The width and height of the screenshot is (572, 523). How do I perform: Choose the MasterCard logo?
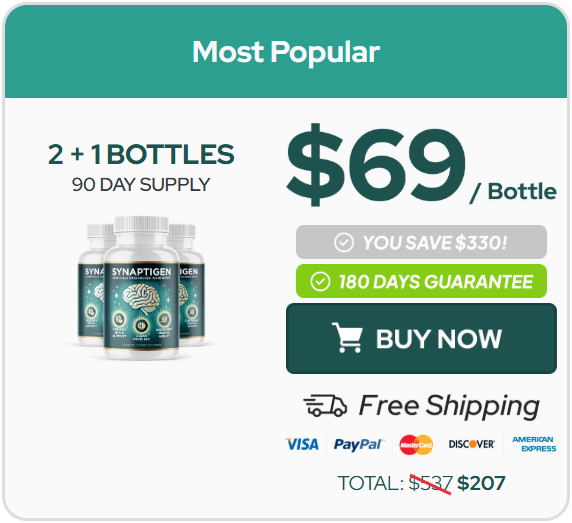pyautogui.click(x=416, y=445)
